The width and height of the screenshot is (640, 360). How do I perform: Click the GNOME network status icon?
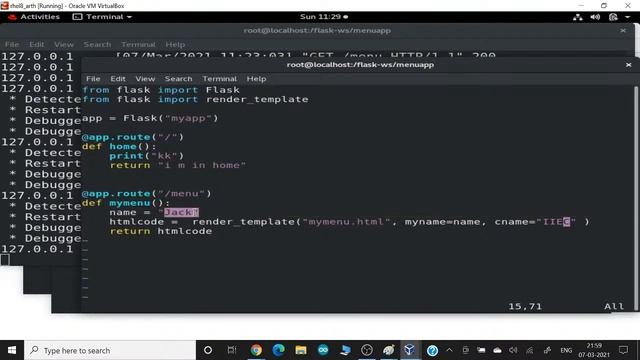(578, 17)
